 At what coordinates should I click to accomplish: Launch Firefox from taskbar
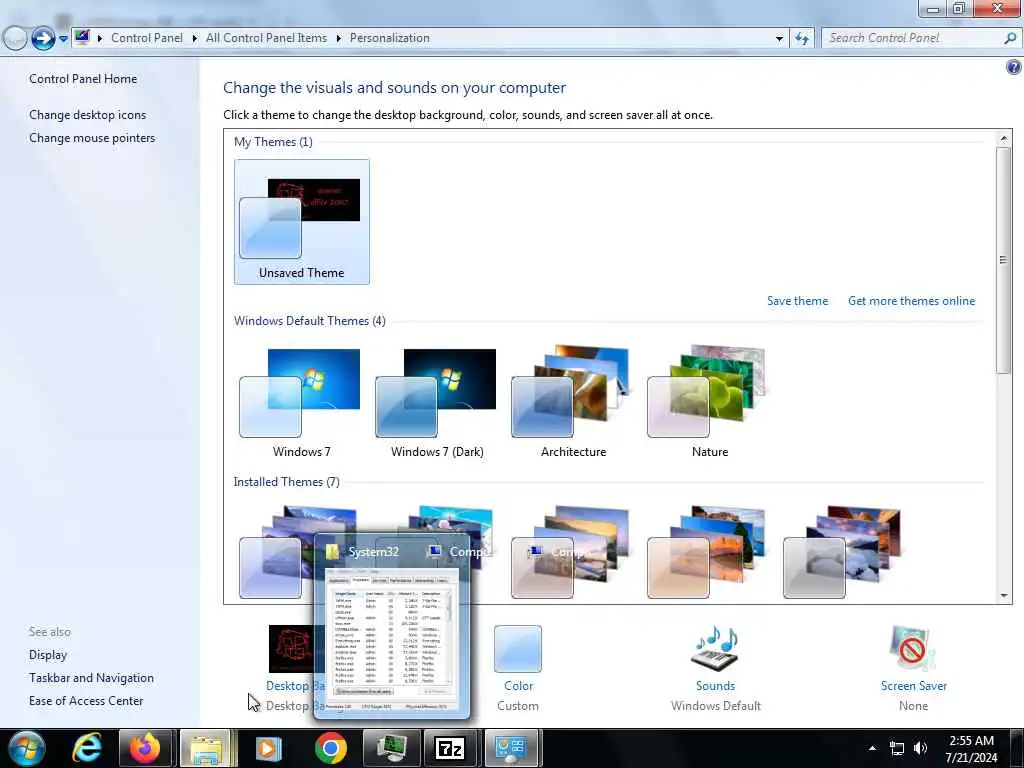click(x=145, y=748)
